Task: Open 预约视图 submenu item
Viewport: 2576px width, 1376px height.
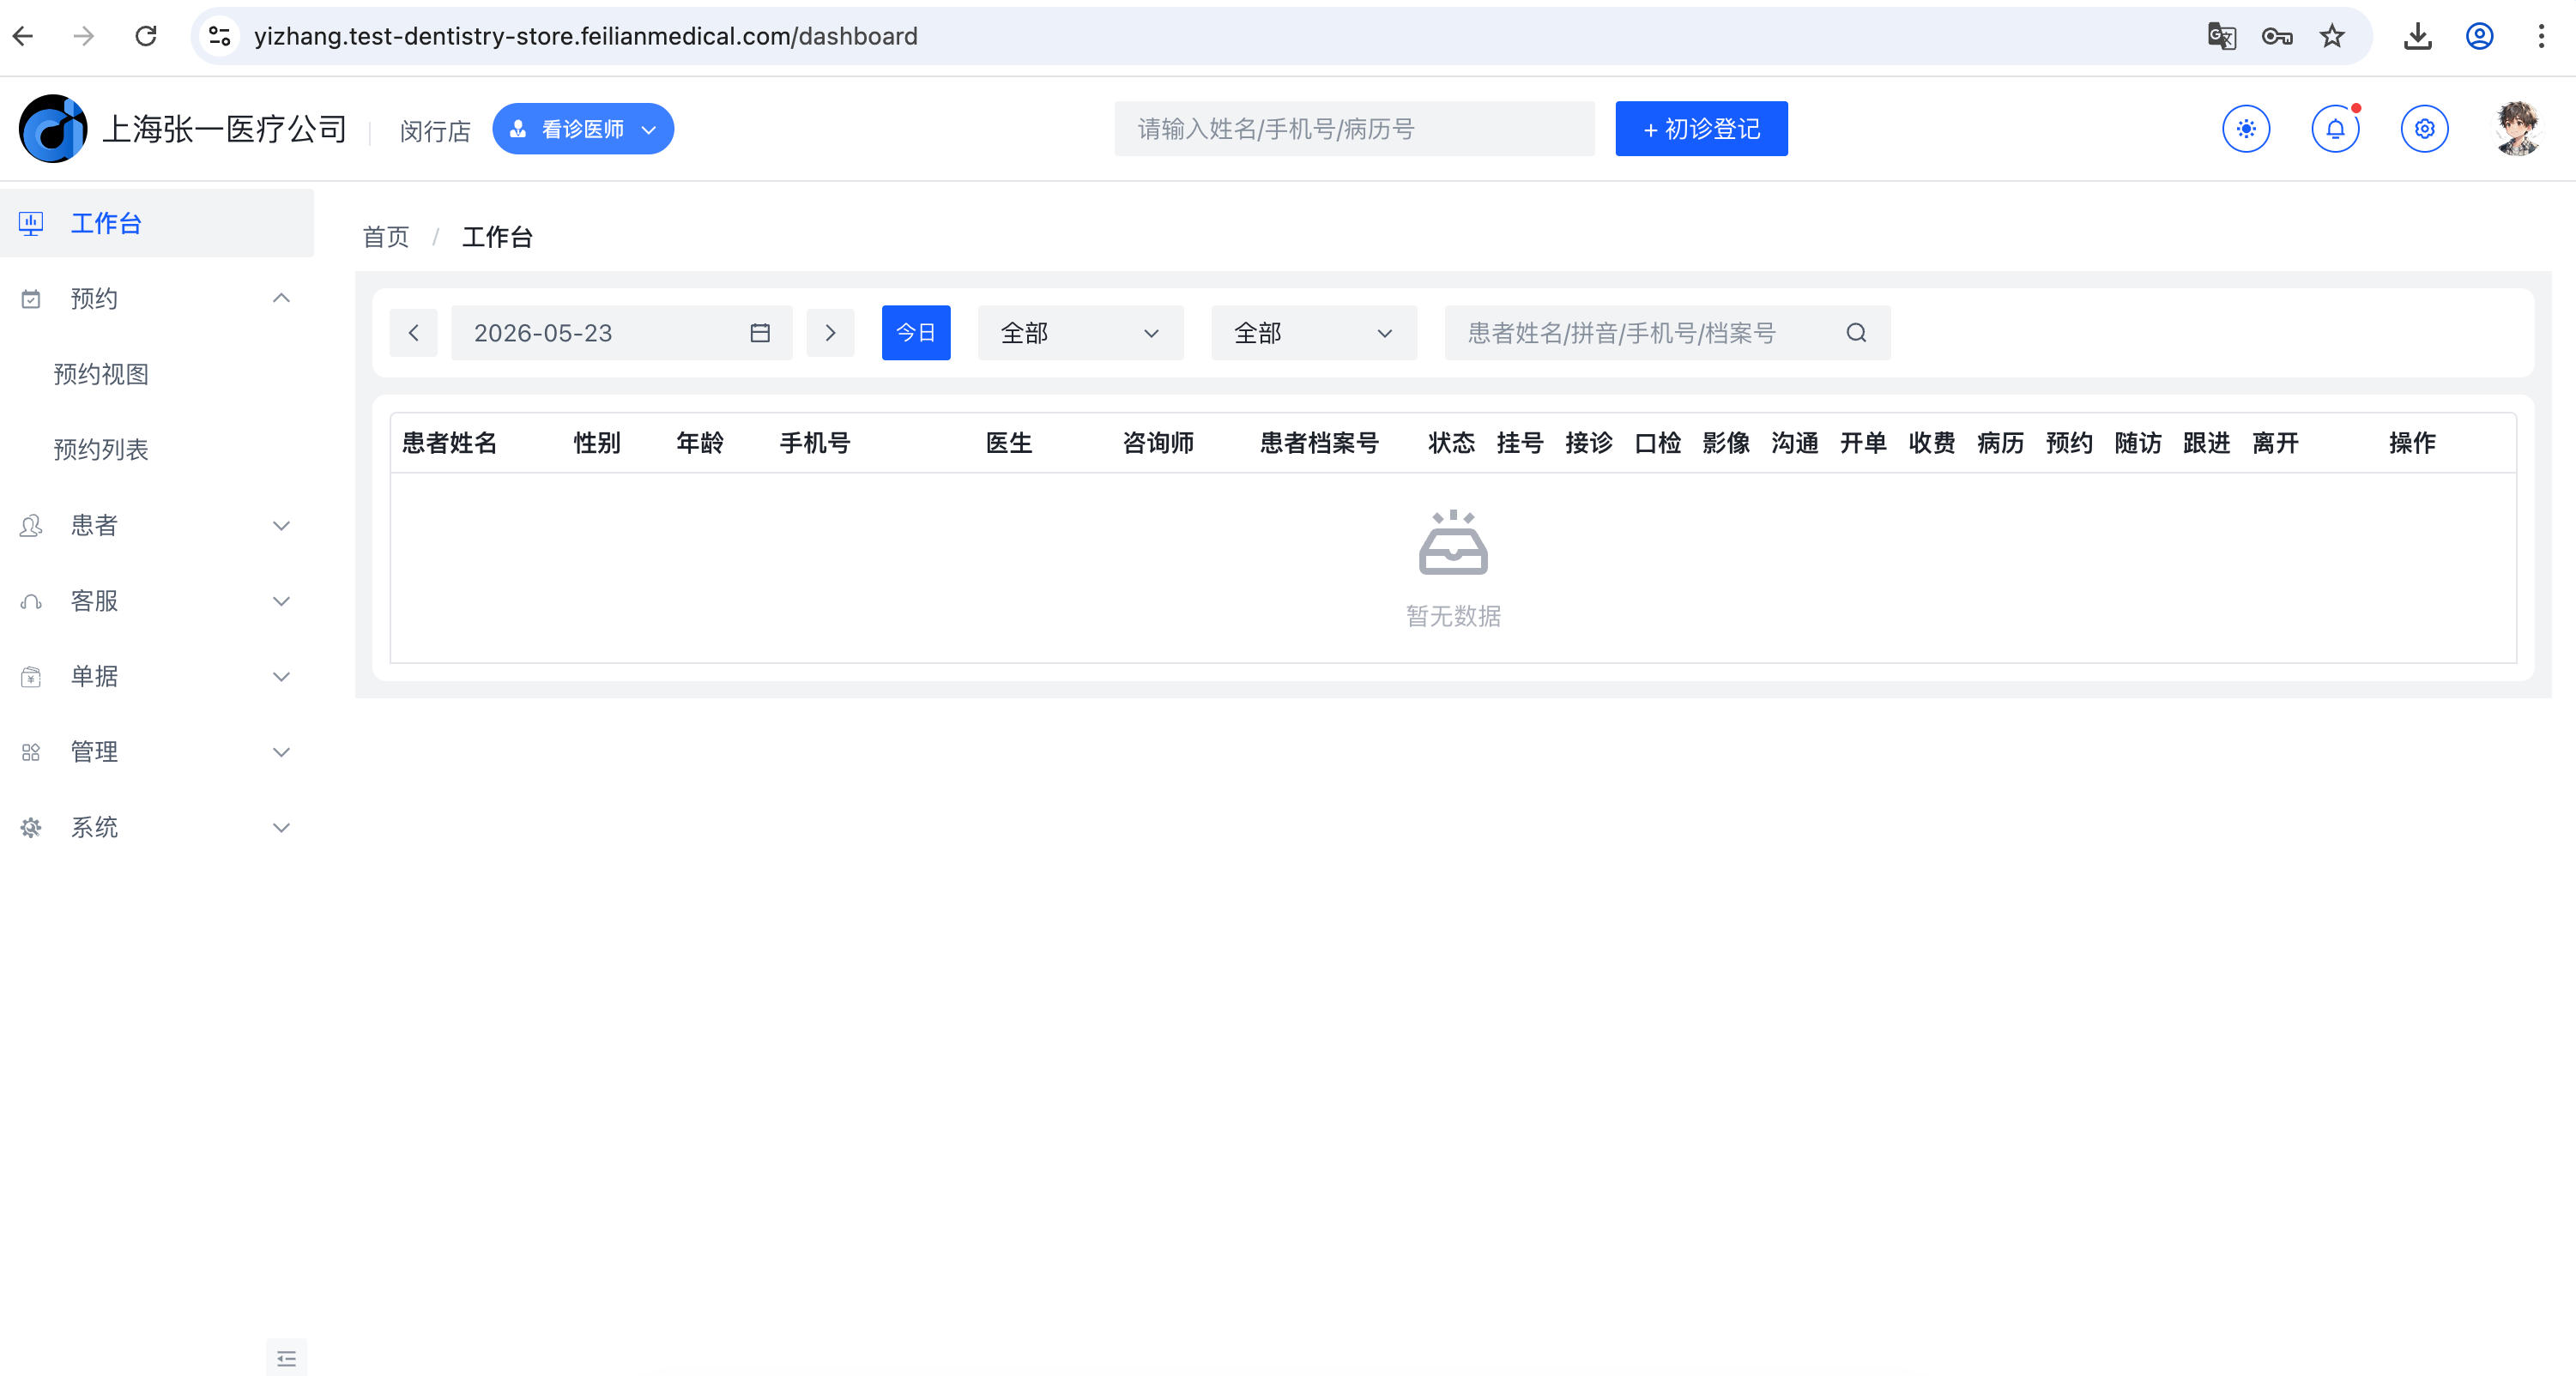Action: [x=101, y=374]
